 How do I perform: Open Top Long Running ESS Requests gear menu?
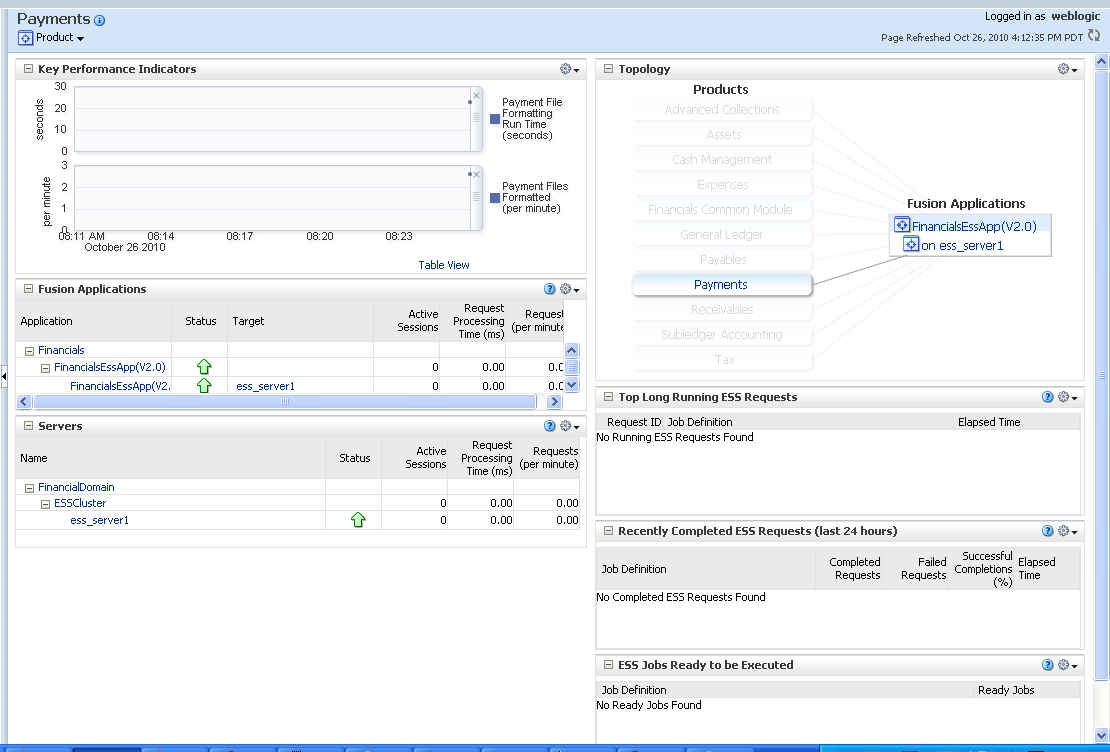point(1068,397)
